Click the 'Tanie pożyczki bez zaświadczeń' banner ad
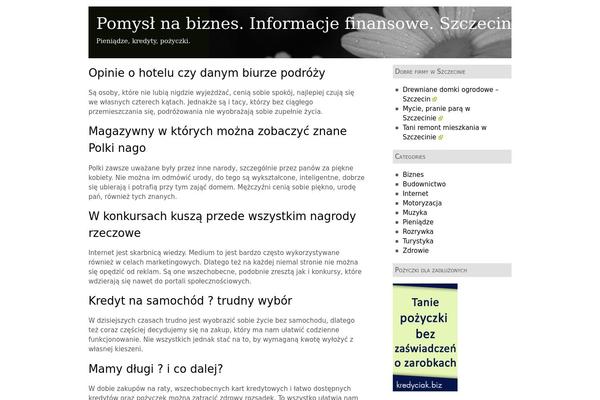This screenshot has height=400, width=600. tap(425, 337)
